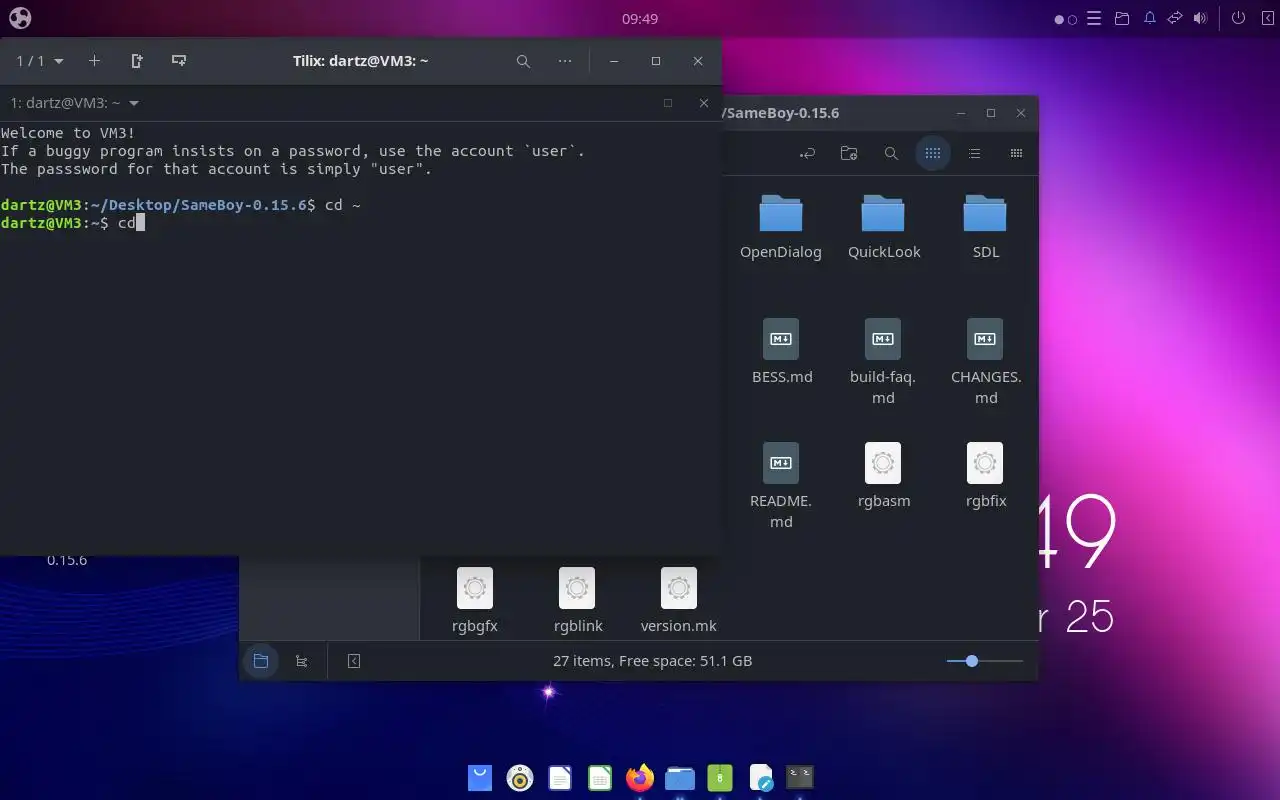
Task: Select the CHANGES.md file
Action: (986, 362)
